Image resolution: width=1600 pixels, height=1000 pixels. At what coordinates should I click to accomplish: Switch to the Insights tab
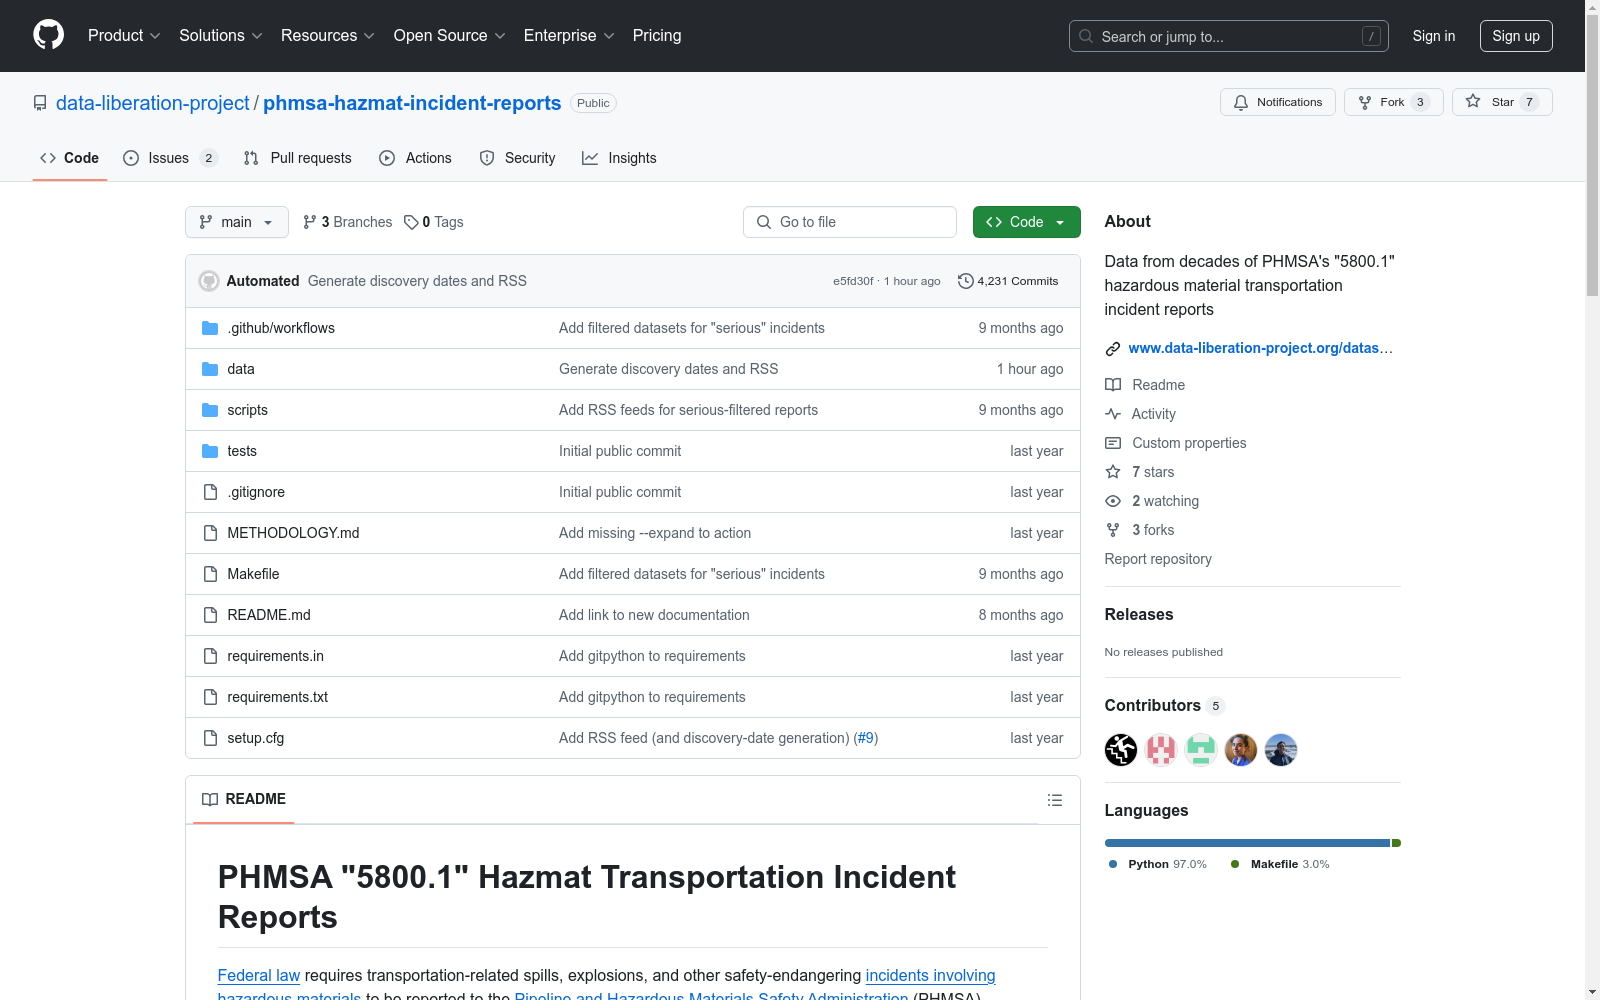coord(619,158)
